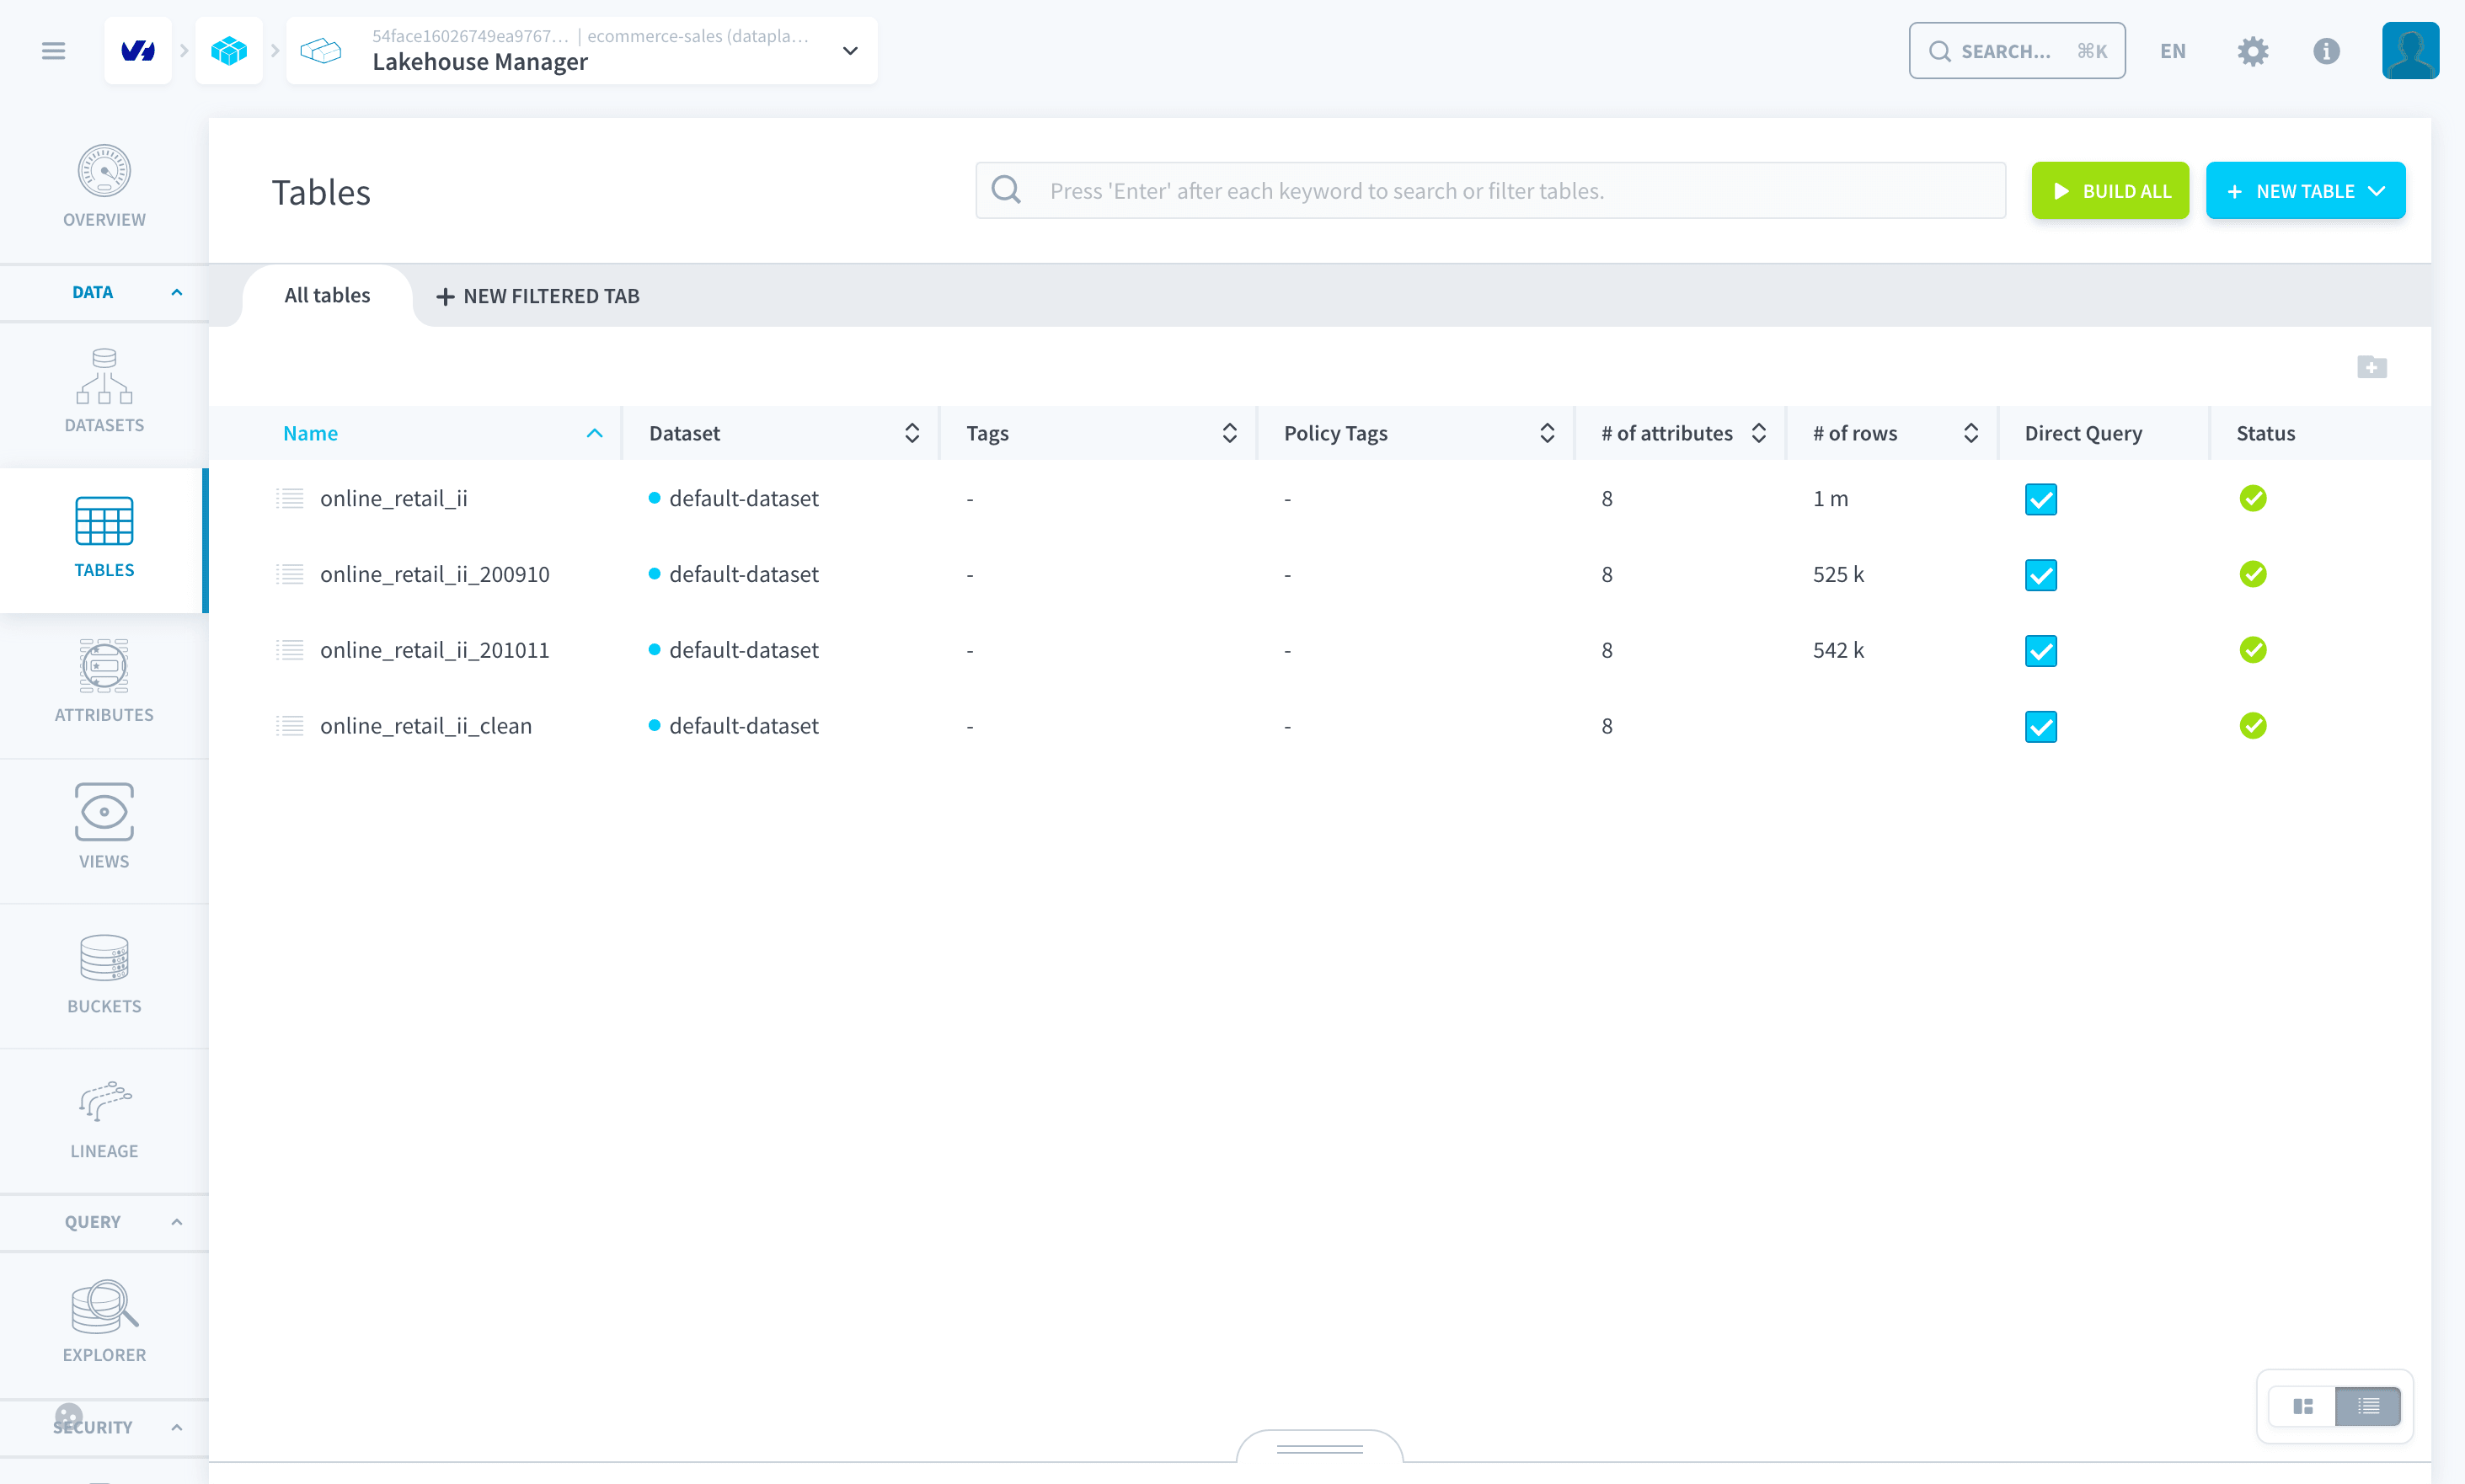Open the settings gear
This screenshot has height=1484, width=2465.
[2252, 51]
